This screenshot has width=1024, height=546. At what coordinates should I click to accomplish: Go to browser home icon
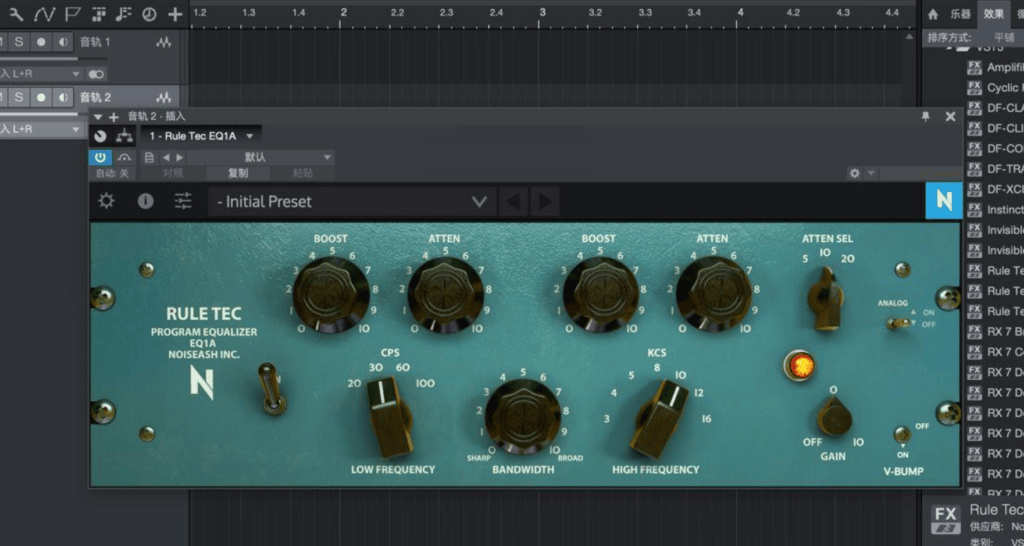tap(933, 14)
